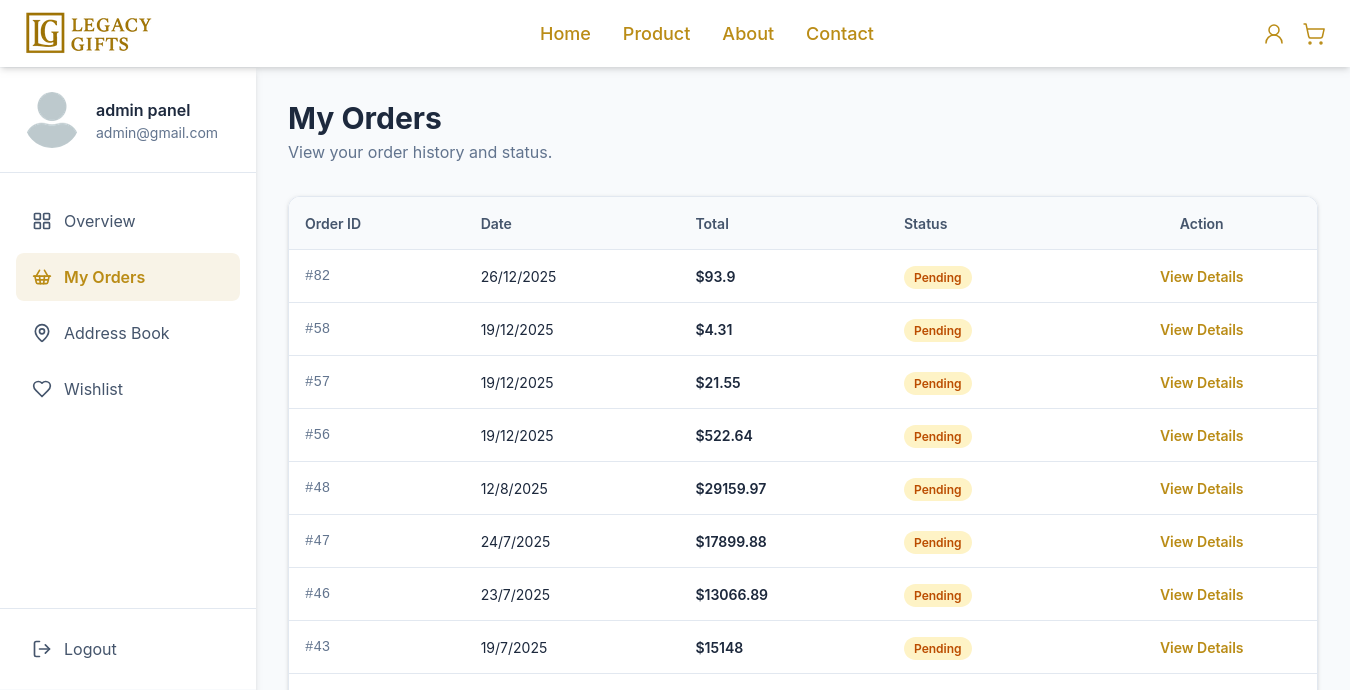
Task: Click the Legacy Gifts logo
Action: point(88,33)
